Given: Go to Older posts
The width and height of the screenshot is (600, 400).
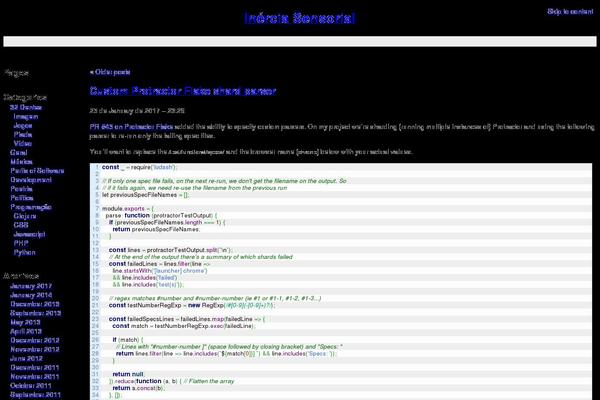Looking at the screenshot, I should pos(110,72).
